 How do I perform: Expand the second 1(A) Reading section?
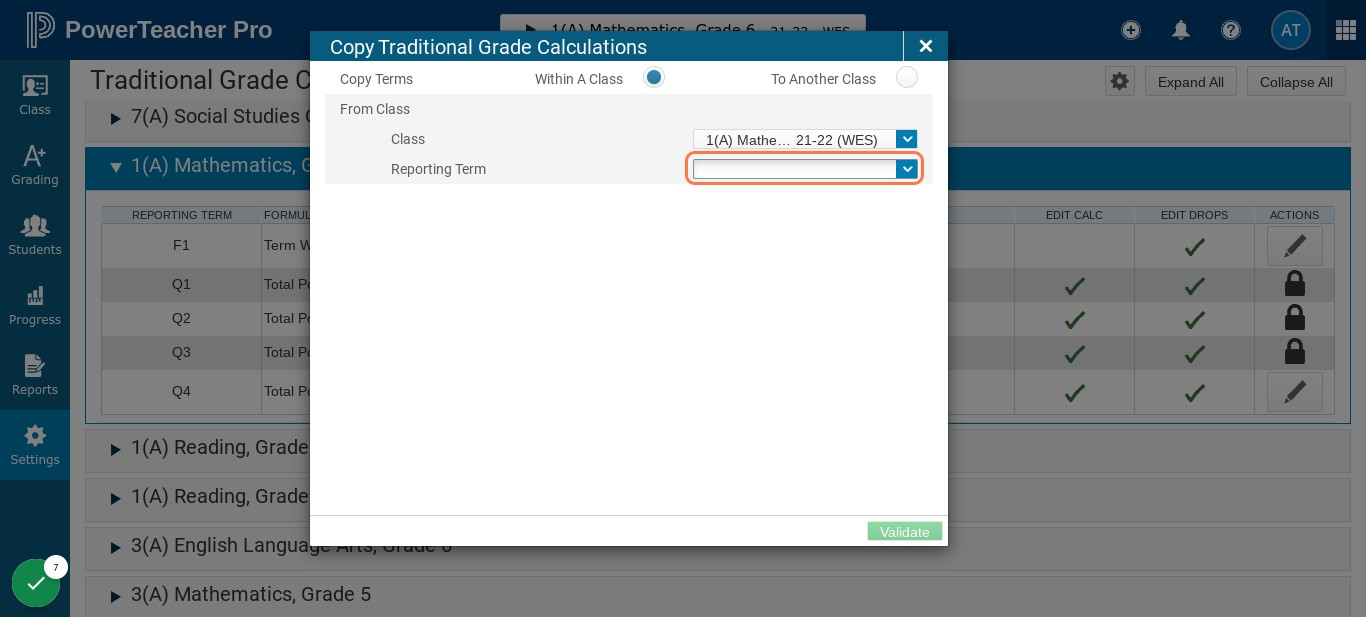pyautogui.click(x=115, y=498)
